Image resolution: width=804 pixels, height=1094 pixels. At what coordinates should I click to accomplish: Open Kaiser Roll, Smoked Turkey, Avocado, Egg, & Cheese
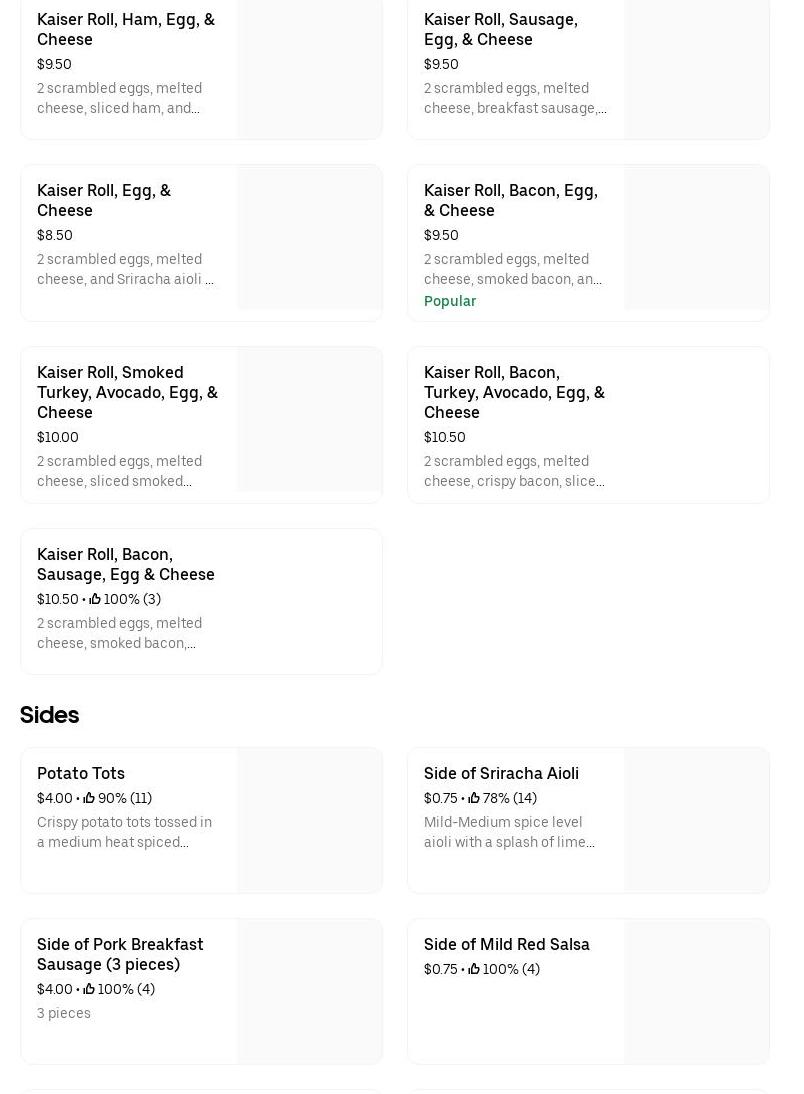[127, 392]
